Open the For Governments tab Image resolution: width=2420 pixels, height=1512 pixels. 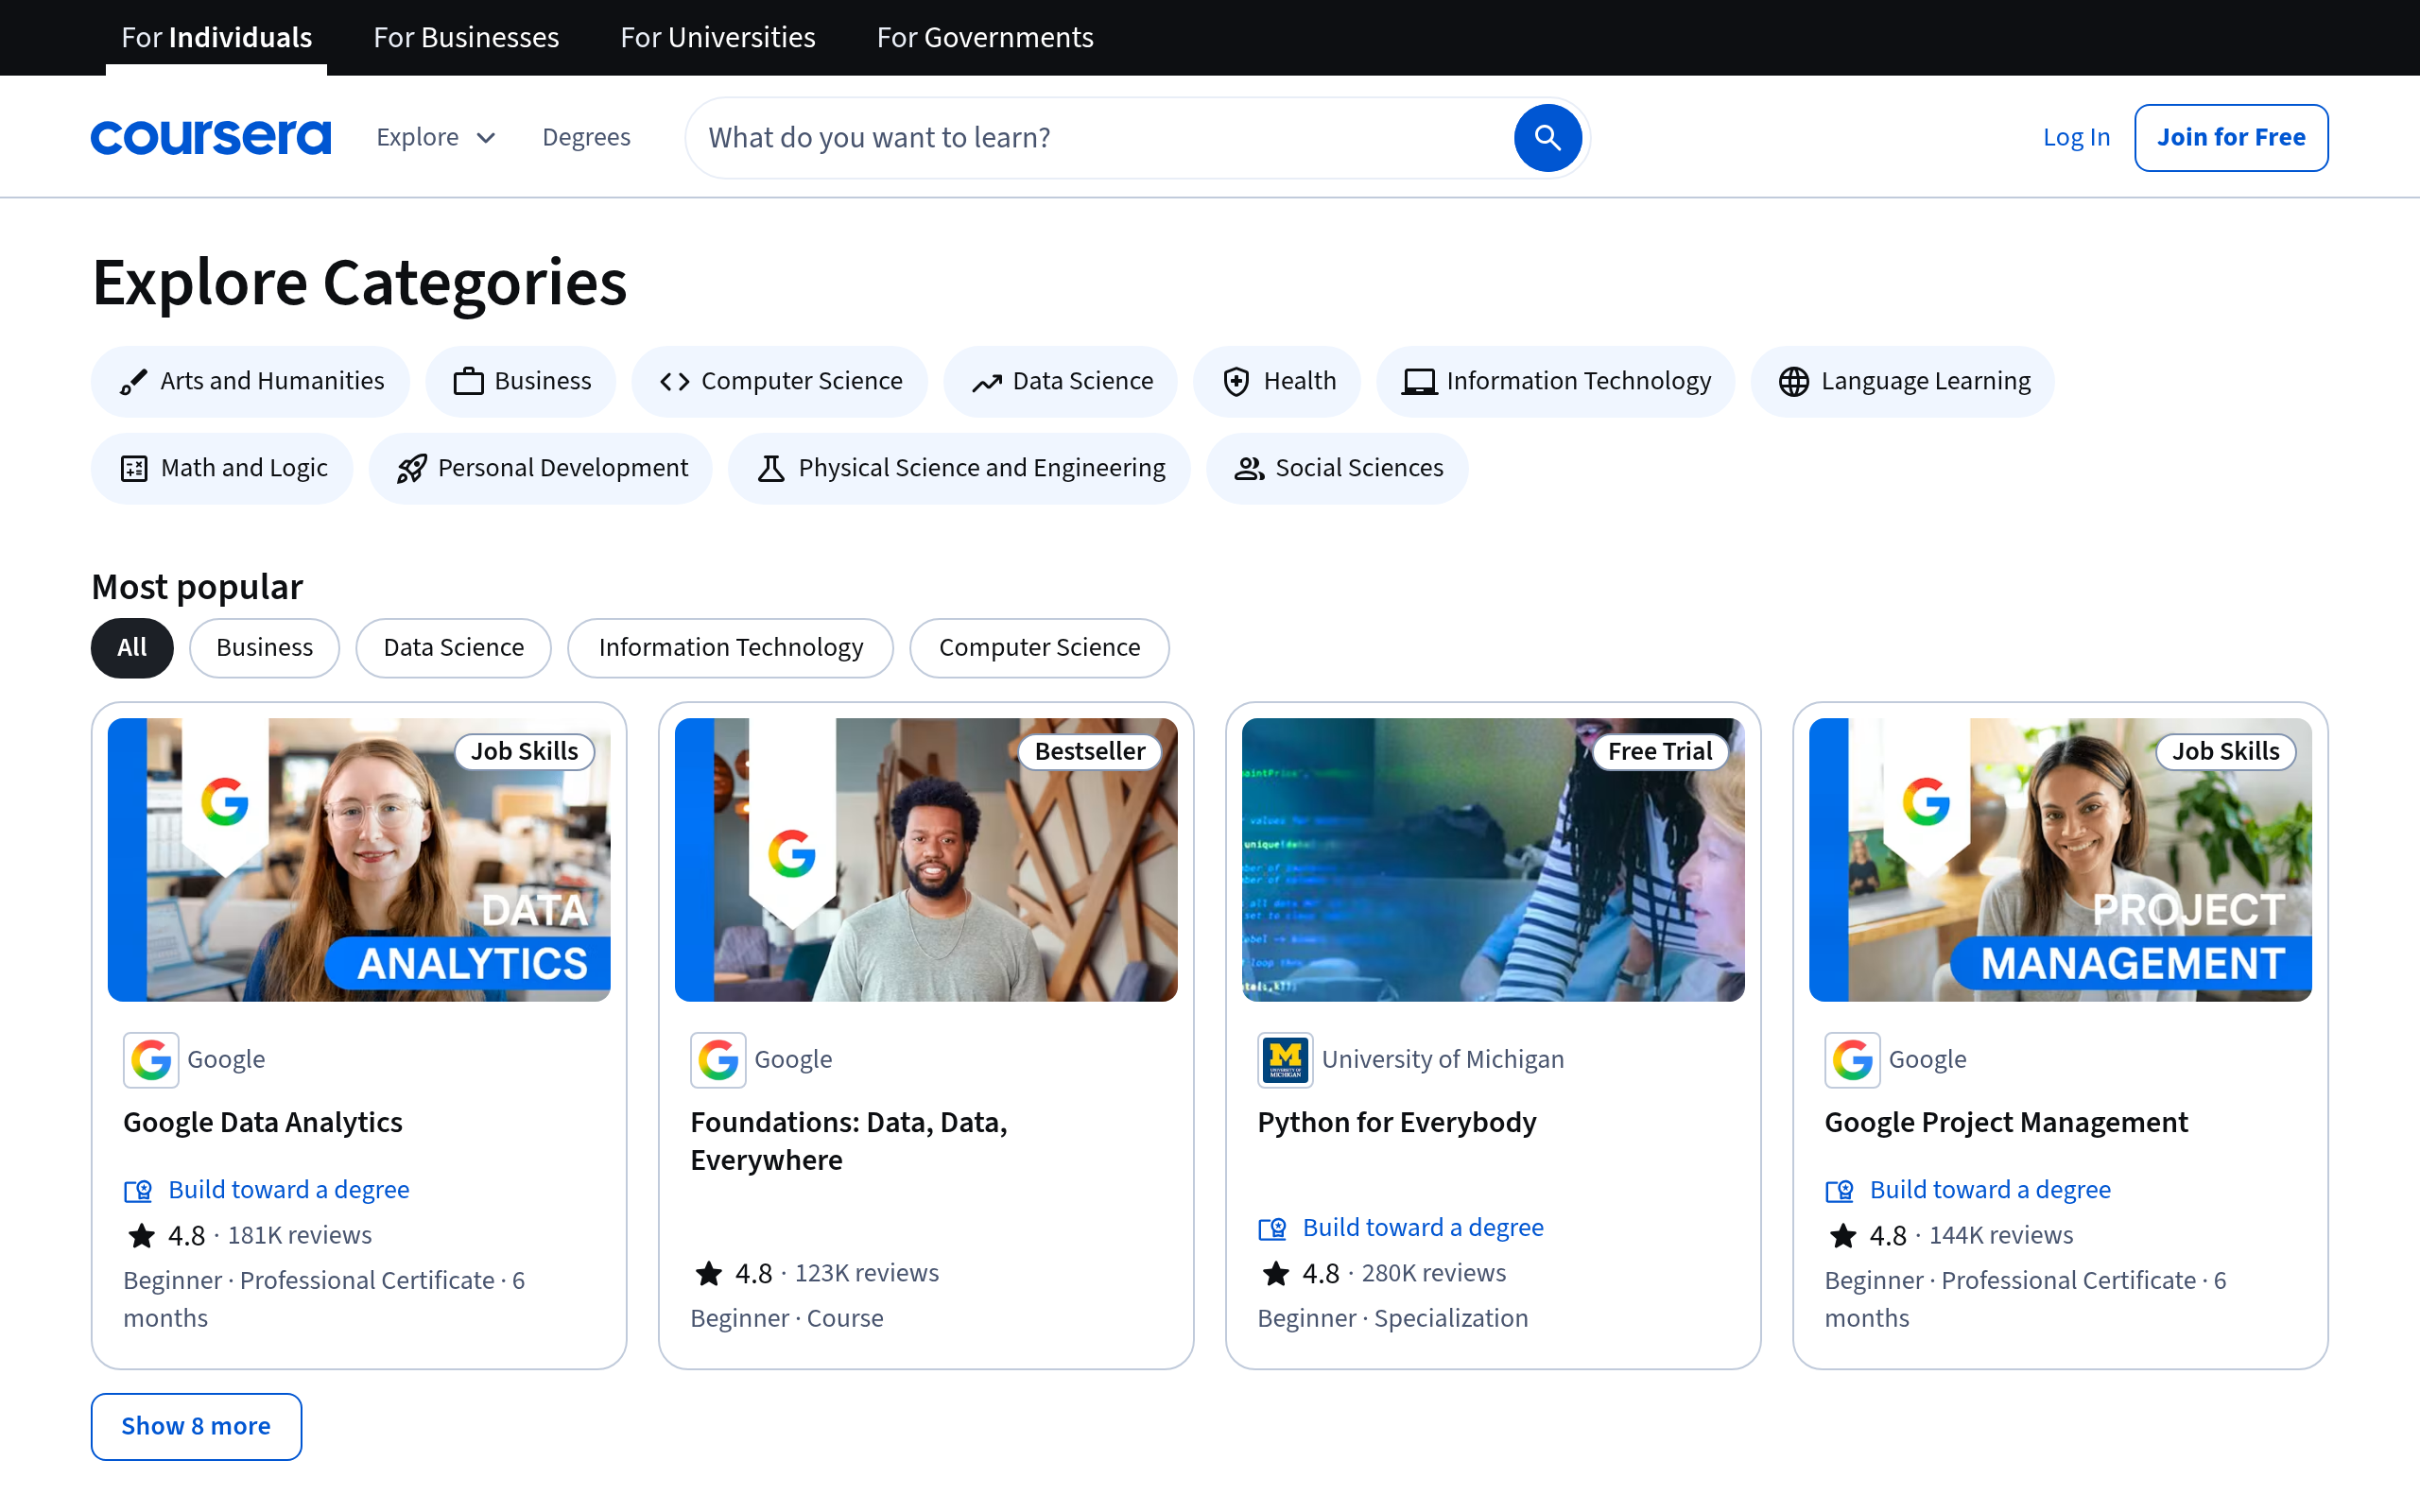[985, 38]
